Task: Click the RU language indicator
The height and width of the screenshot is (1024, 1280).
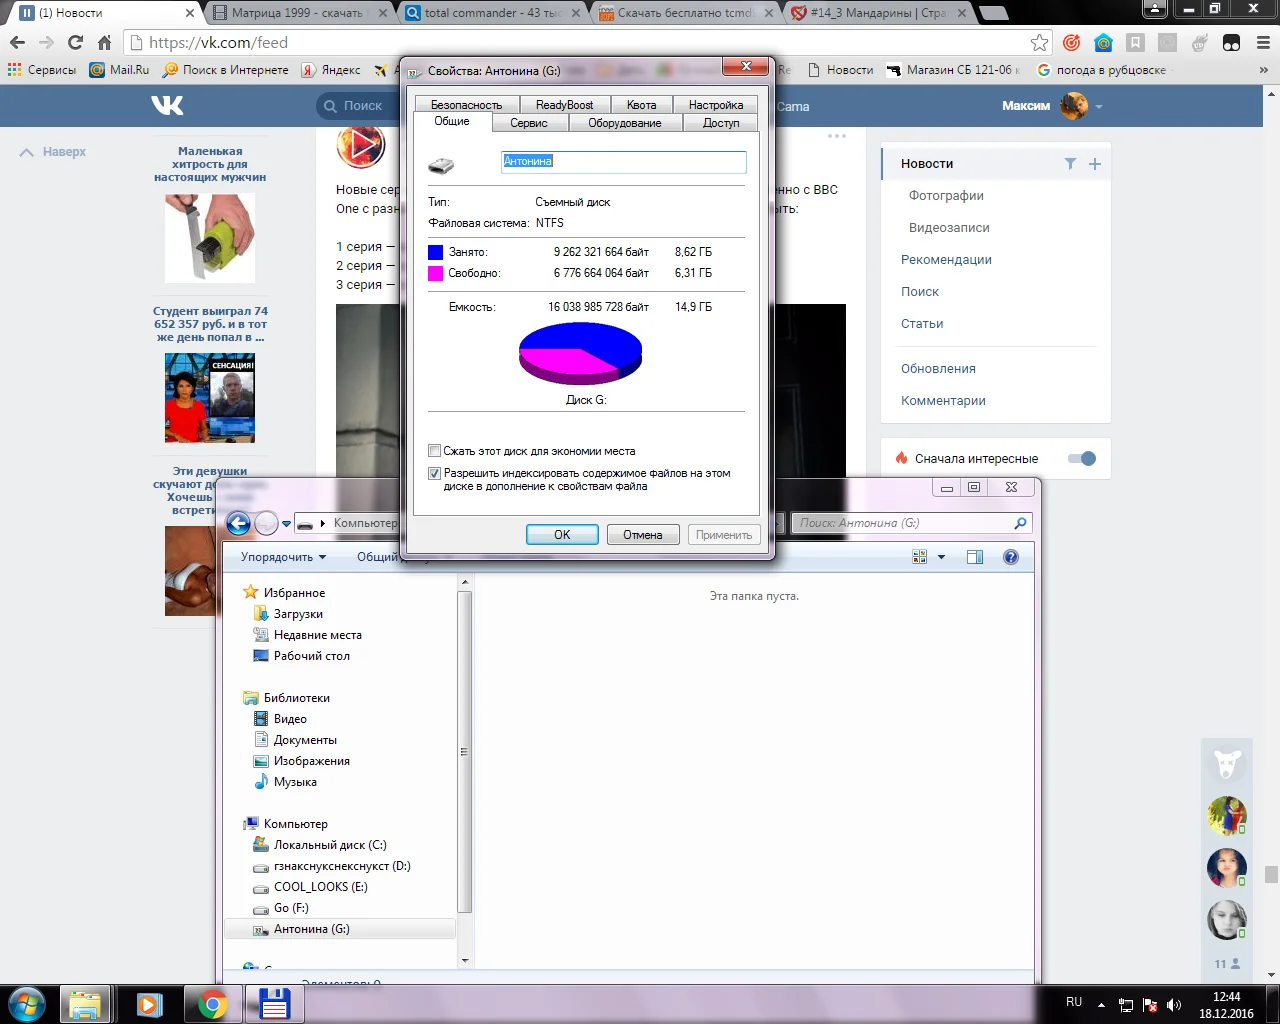Action: pyautogui.click(x=1074, y=1002)
